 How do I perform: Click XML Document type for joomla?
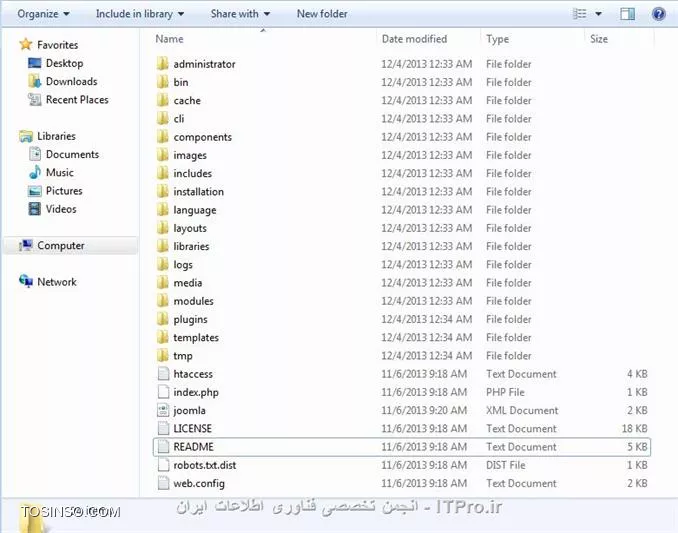coord(522,410)
